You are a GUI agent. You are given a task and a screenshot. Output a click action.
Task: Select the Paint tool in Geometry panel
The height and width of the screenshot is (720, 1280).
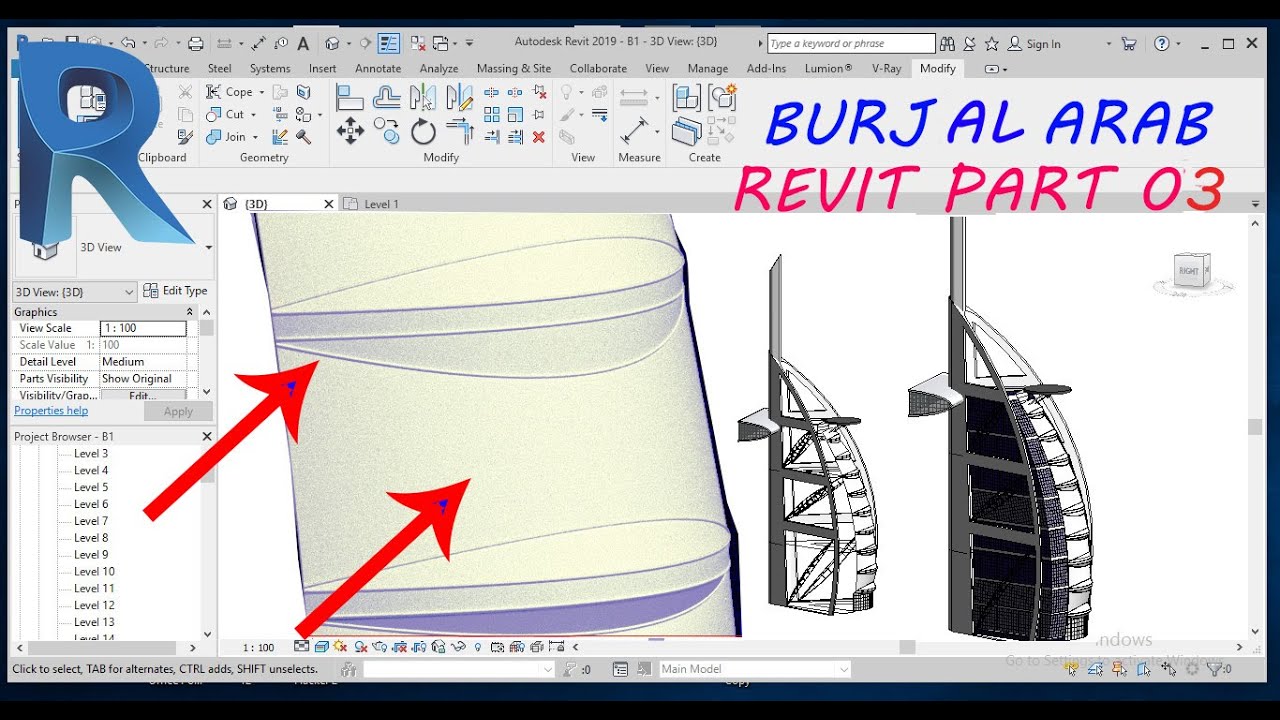(x=304, y=114)
